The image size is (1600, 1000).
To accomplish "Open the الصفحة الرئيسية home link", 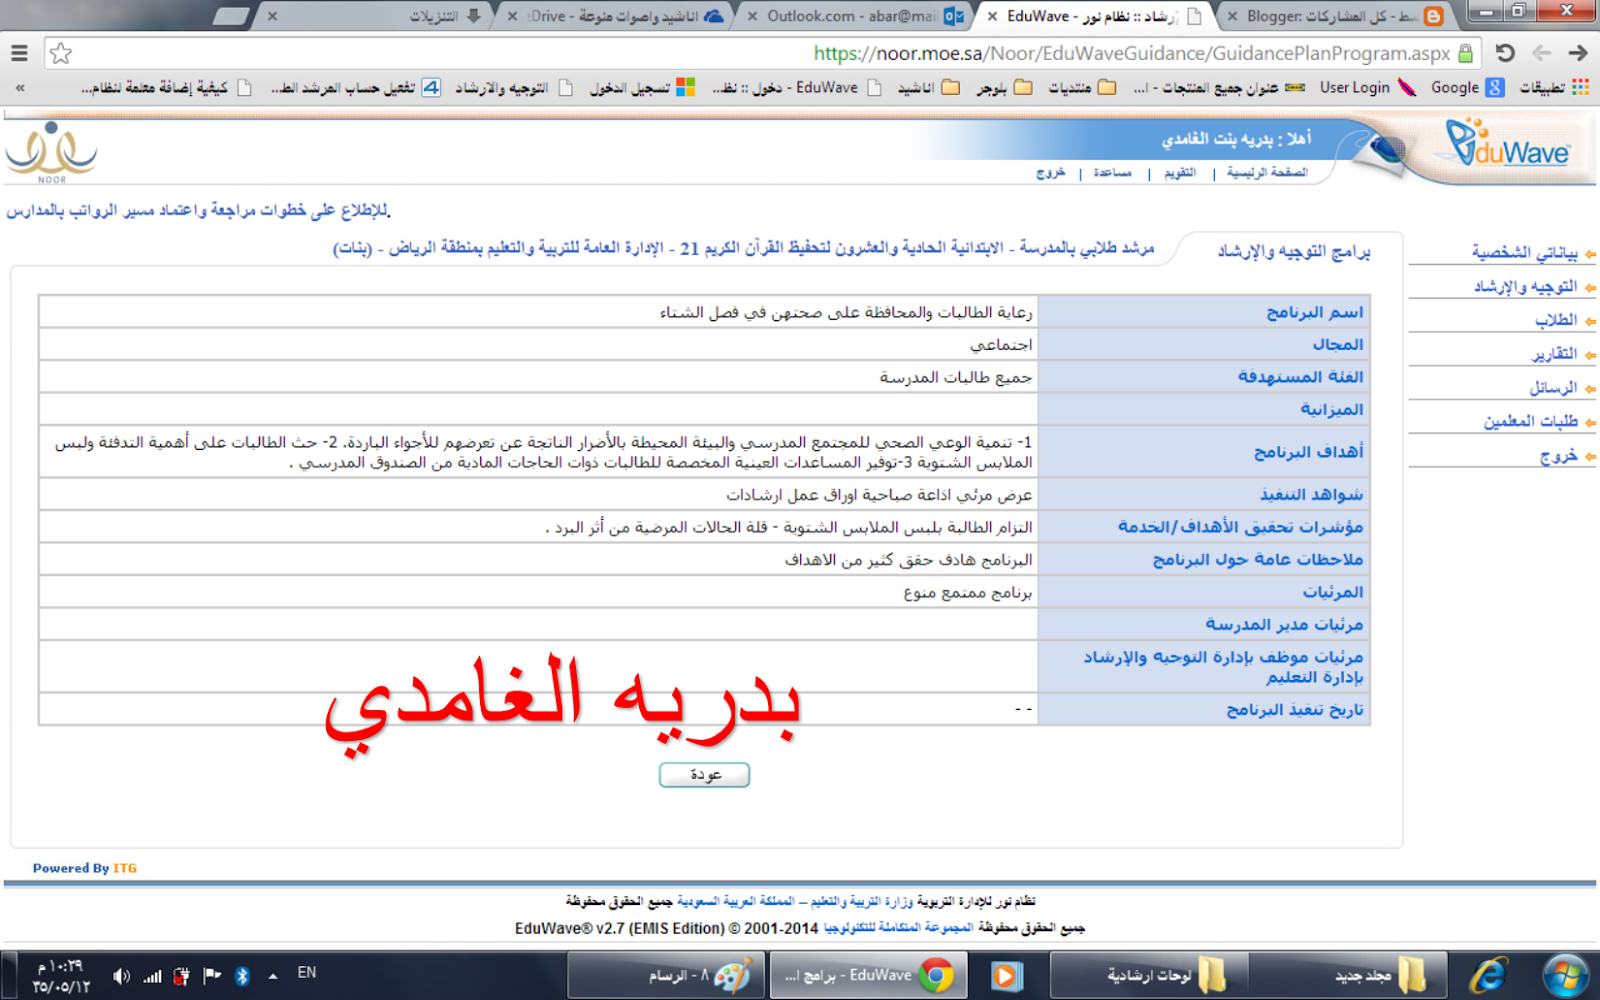I will pyautogui.click(x=1267, y=173).
